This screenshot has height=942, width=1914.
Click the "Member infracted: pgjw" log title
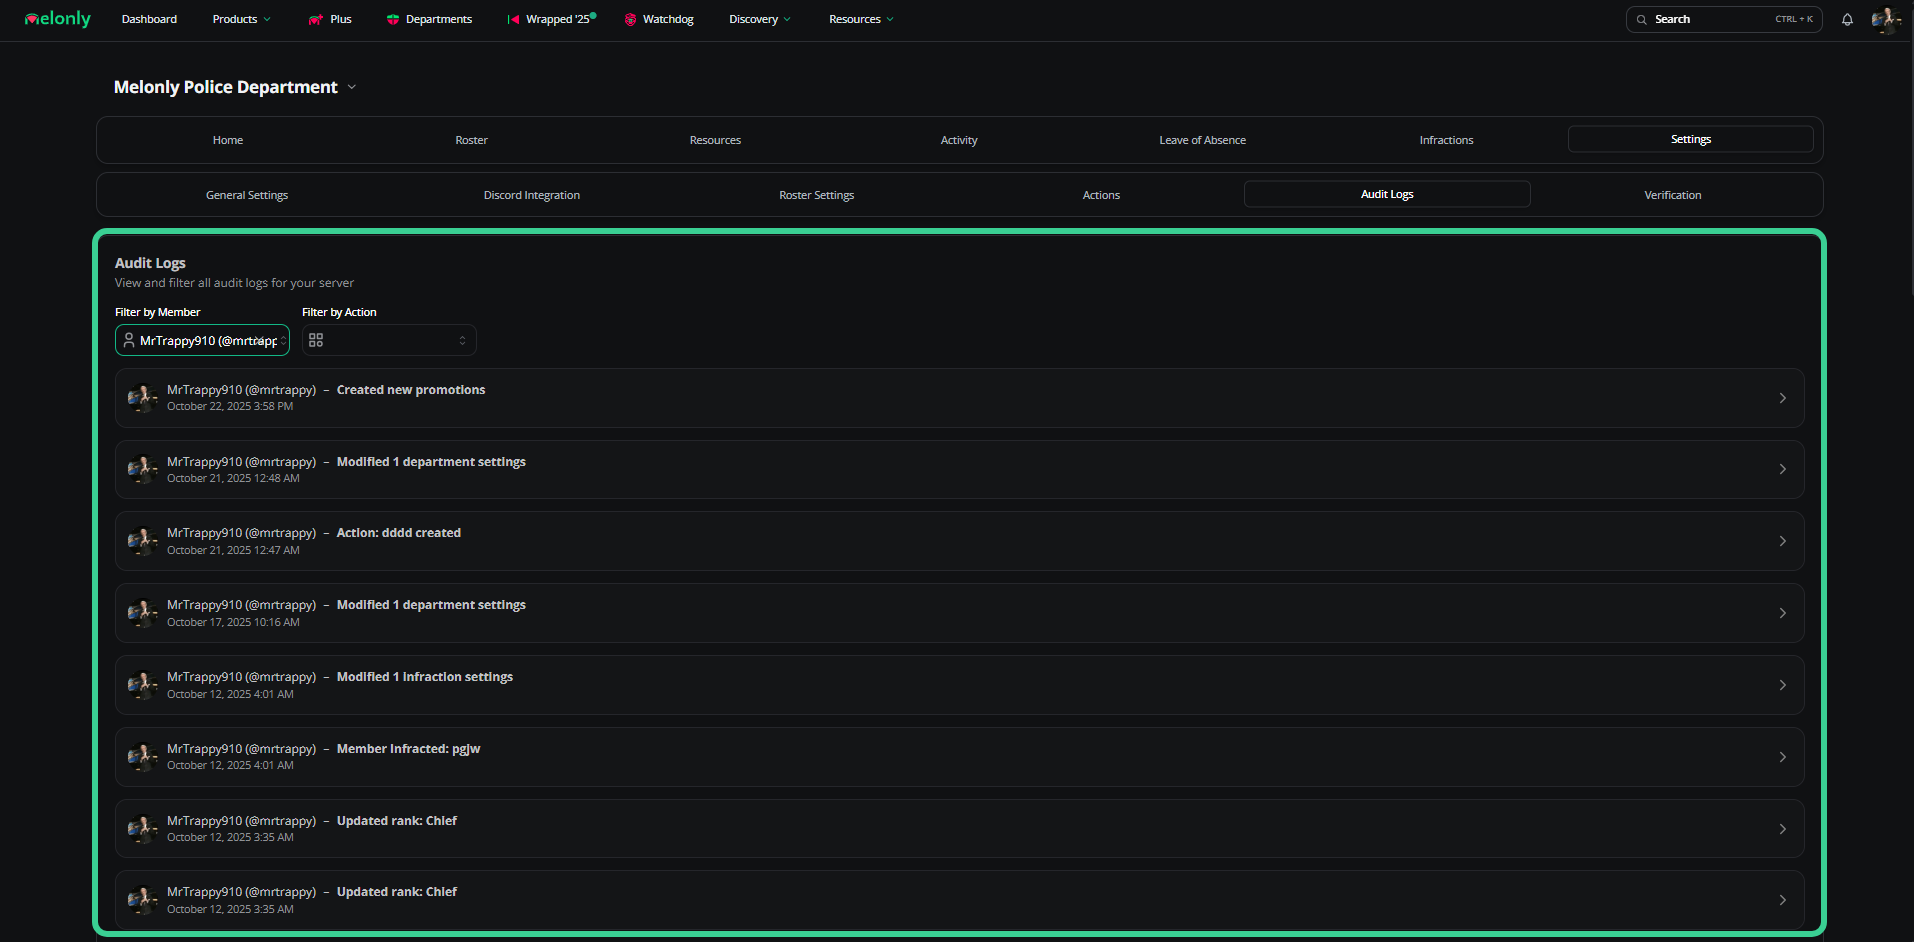pos(409,749)
